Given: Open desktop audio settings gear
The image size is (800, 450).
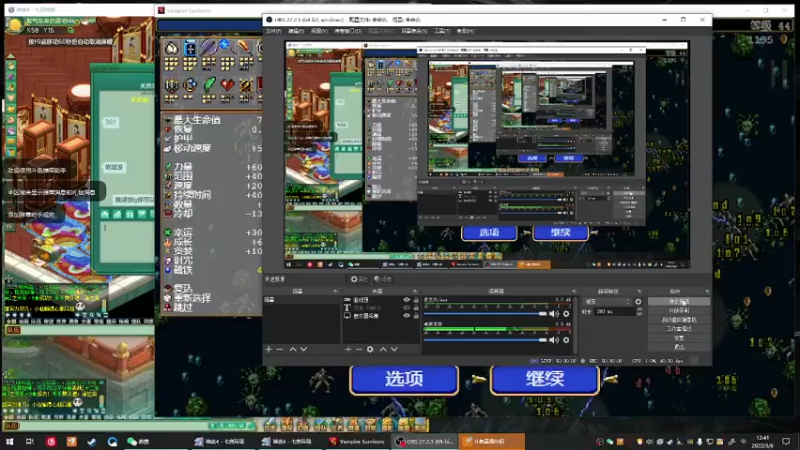Looking at the screenshot, I should 566,340.
